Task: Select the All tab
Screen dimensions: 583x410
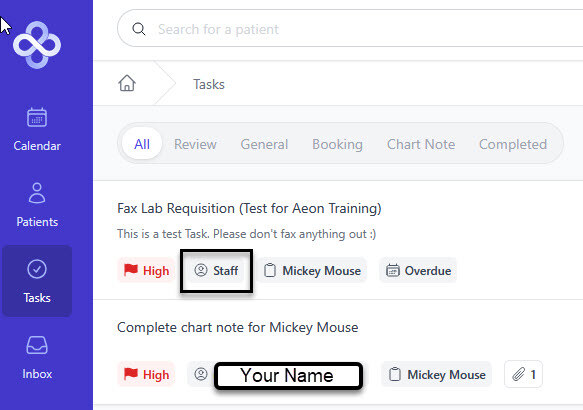Action: (x=142, y=144)
